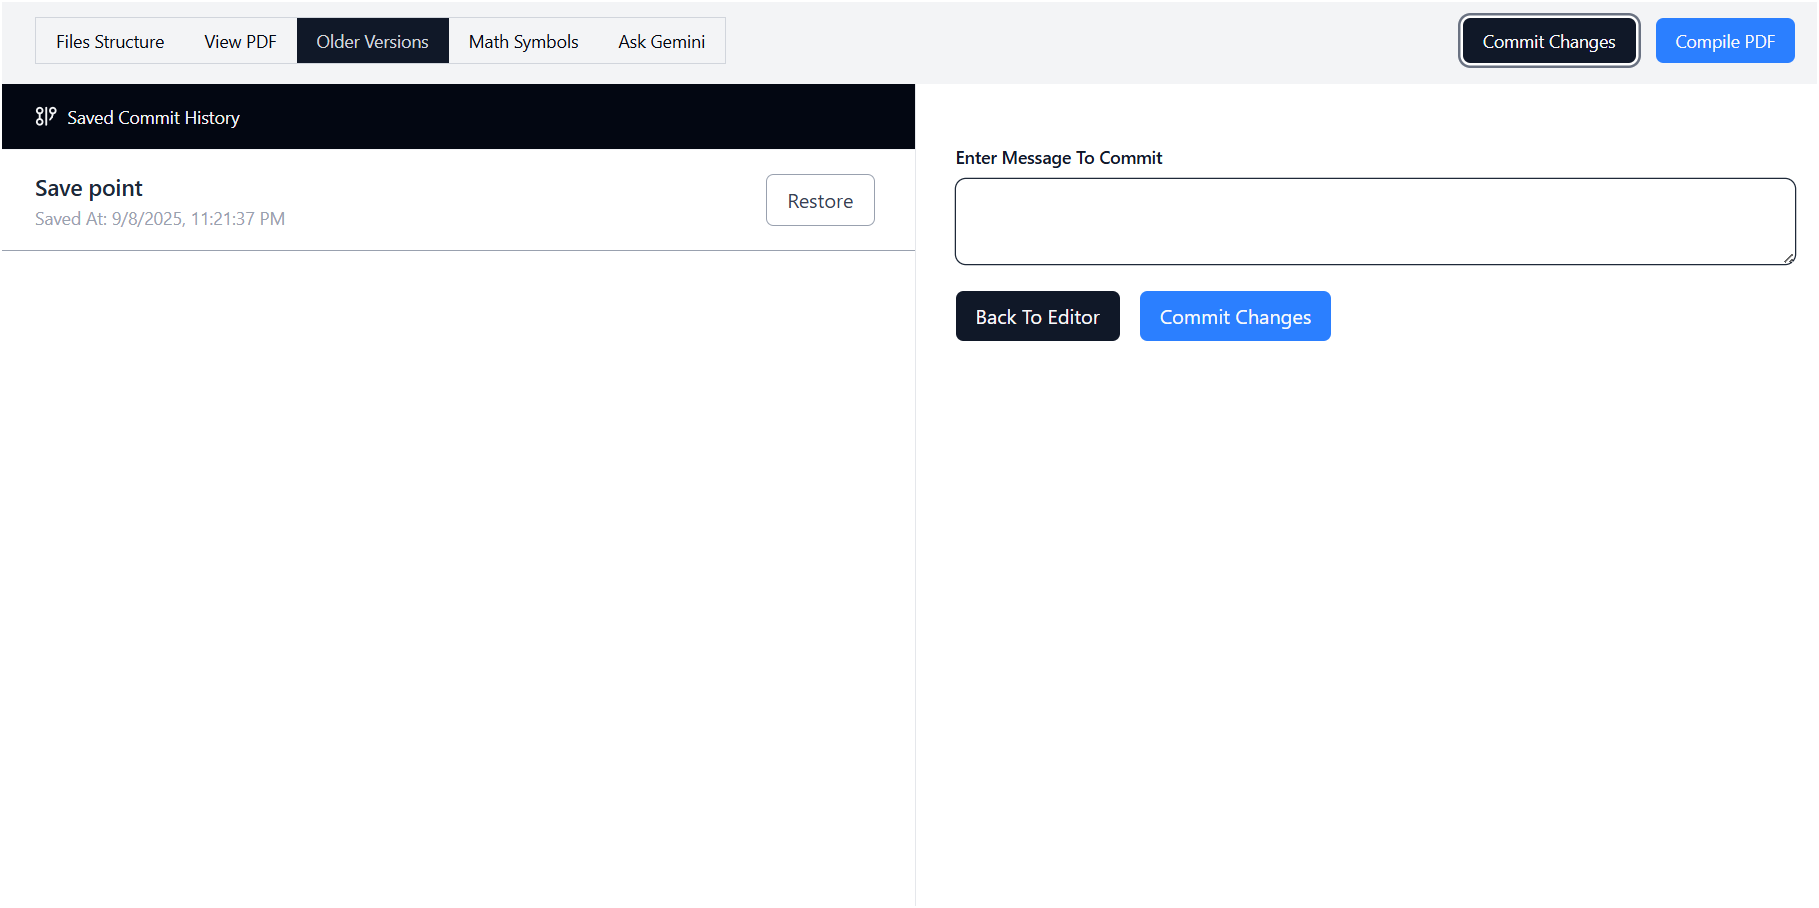Click empty toolbar space left of Commit Changes

[x=1090, y=41]
